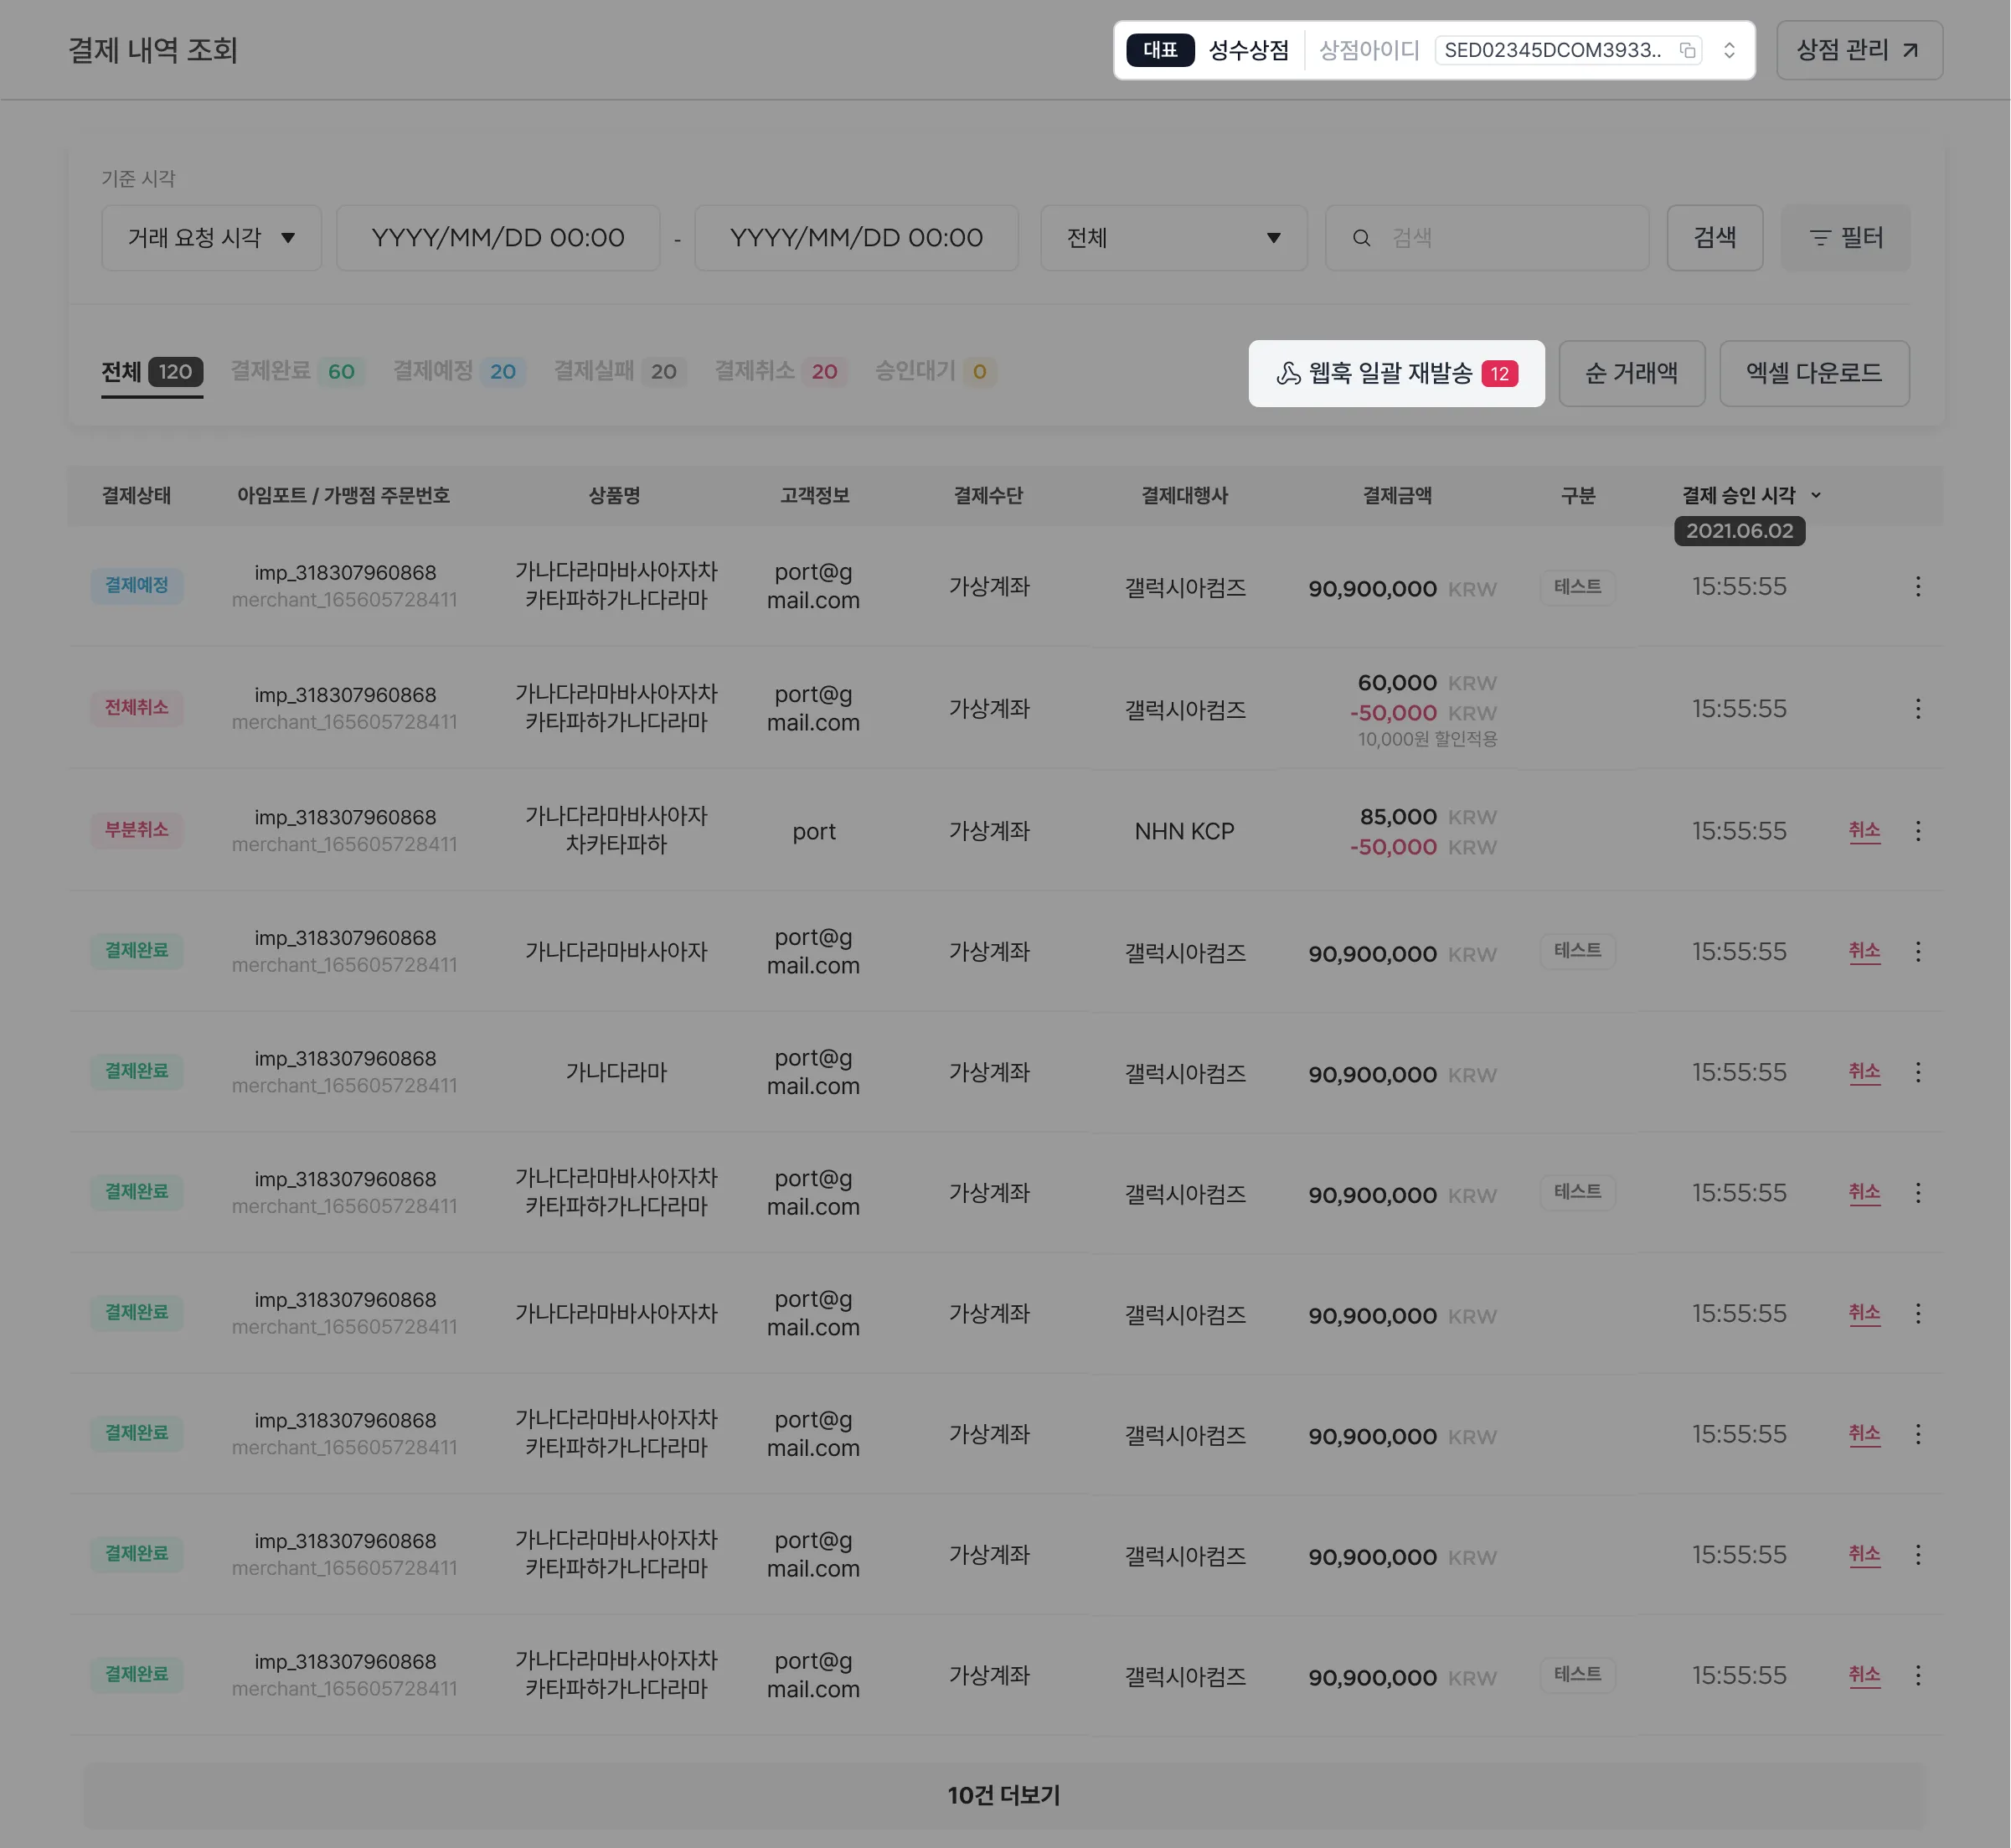This screenshot has width=2011, height=1848.
Task: Copy the store ID with copy icon
Action: click(1687, 51)
